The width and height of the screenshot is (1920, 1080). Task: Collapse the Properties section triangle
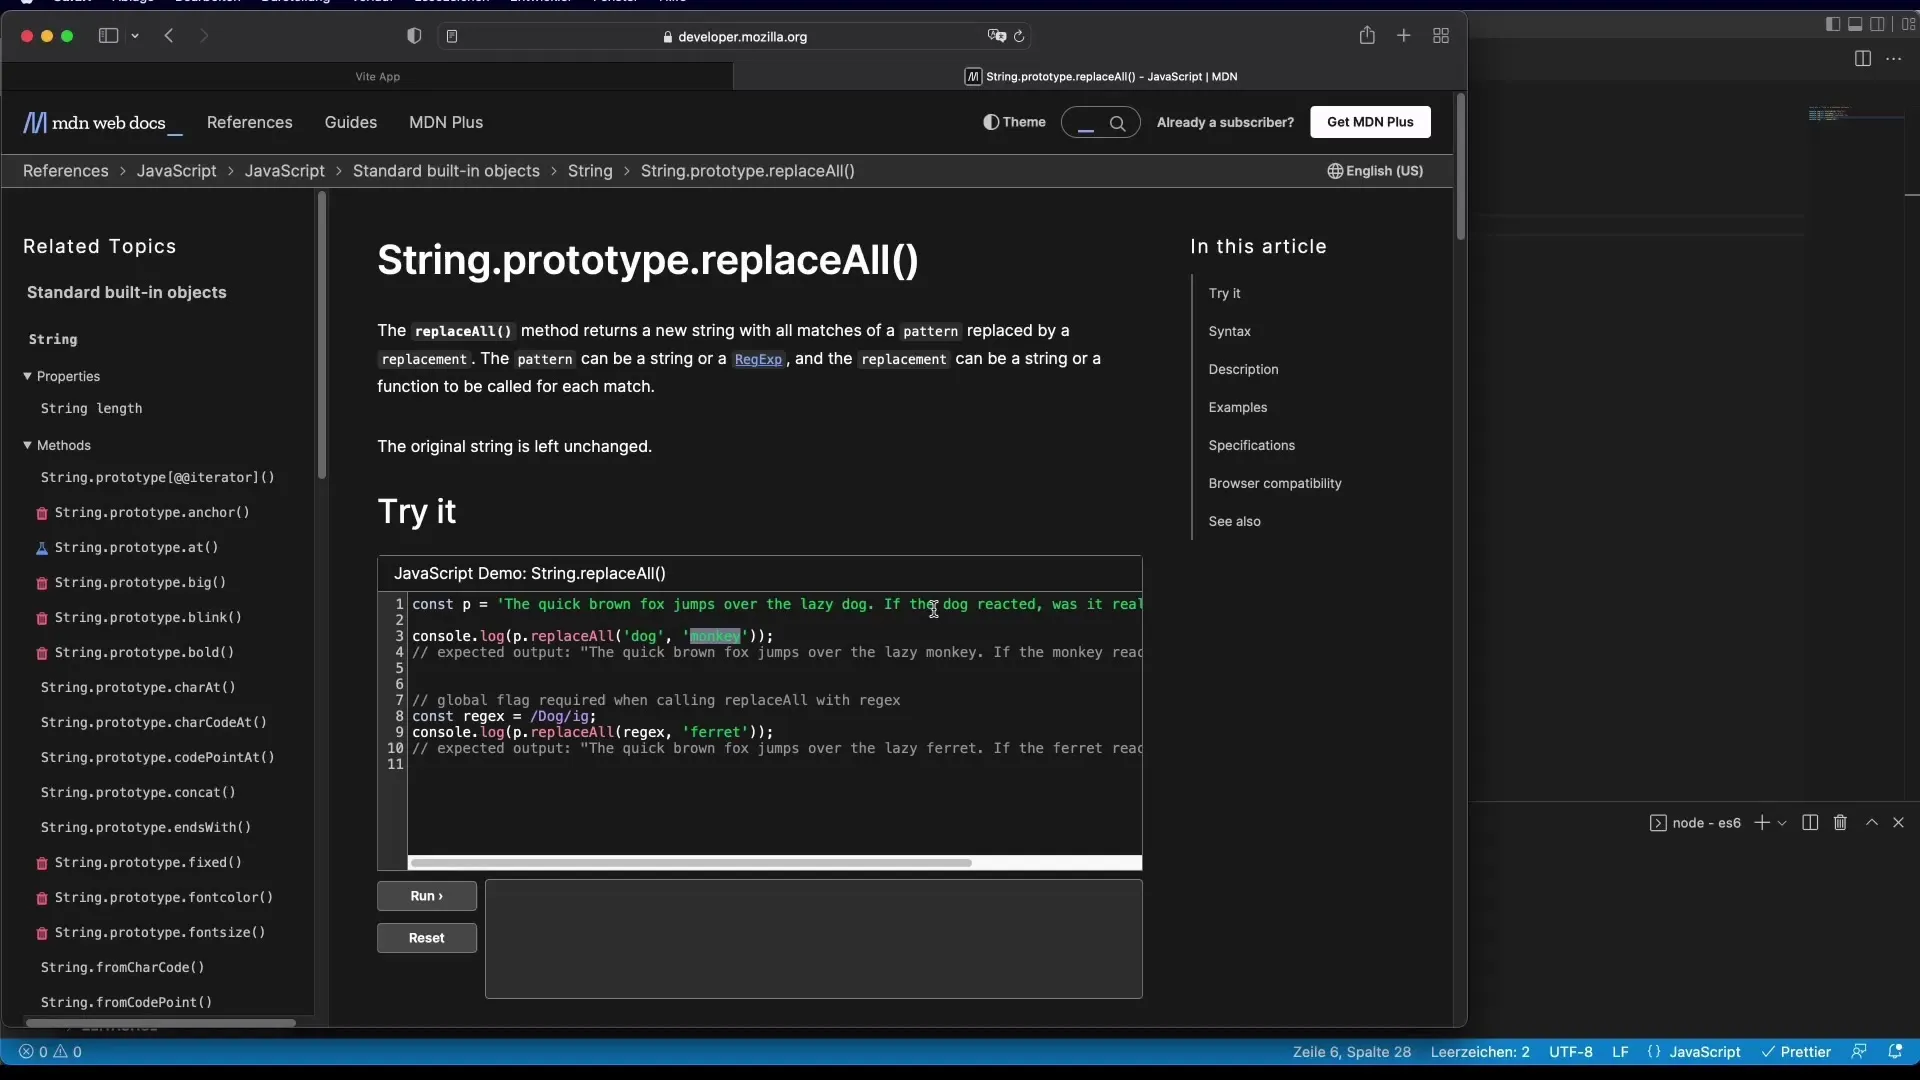[27, 376]
